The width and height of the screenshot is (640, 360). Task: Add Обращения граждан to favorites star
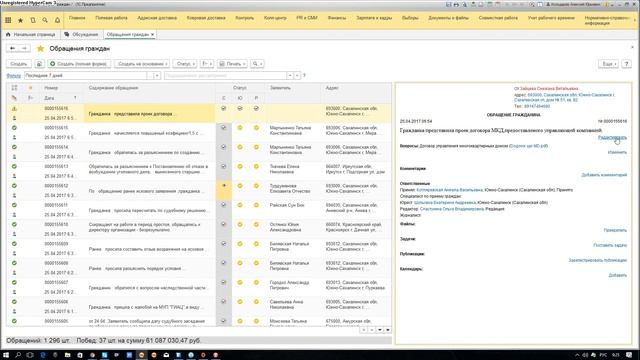tap(40, 49)
